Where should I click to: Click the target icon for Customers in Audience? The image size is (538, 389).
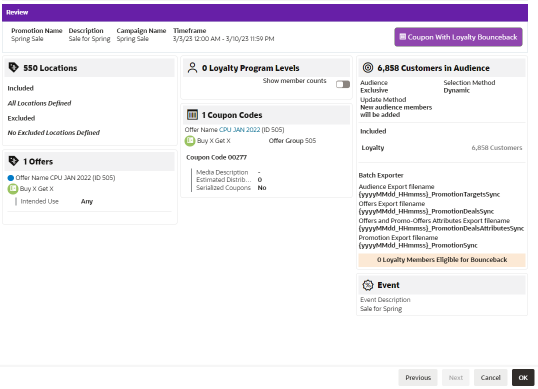(368, 68)
